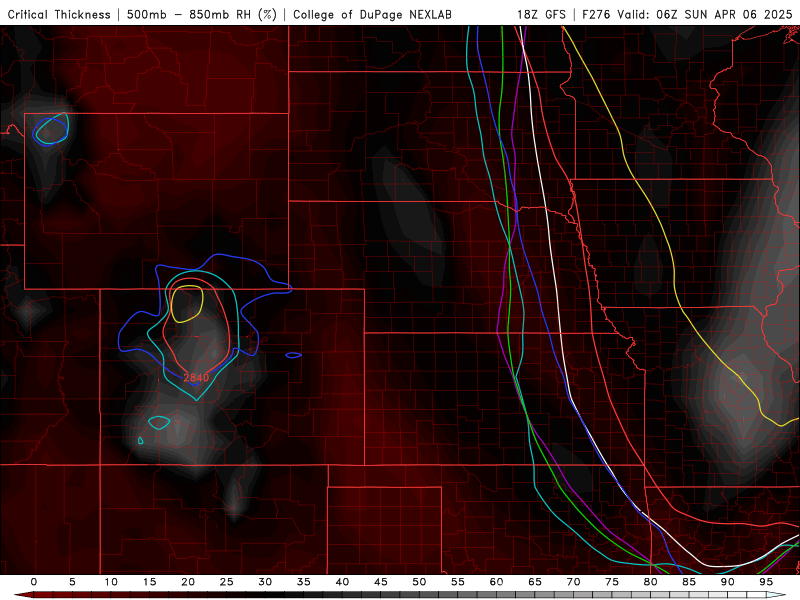800x600 pixels.
Task: Click the red "2840" contour label
Action: (x=196, y=378)
